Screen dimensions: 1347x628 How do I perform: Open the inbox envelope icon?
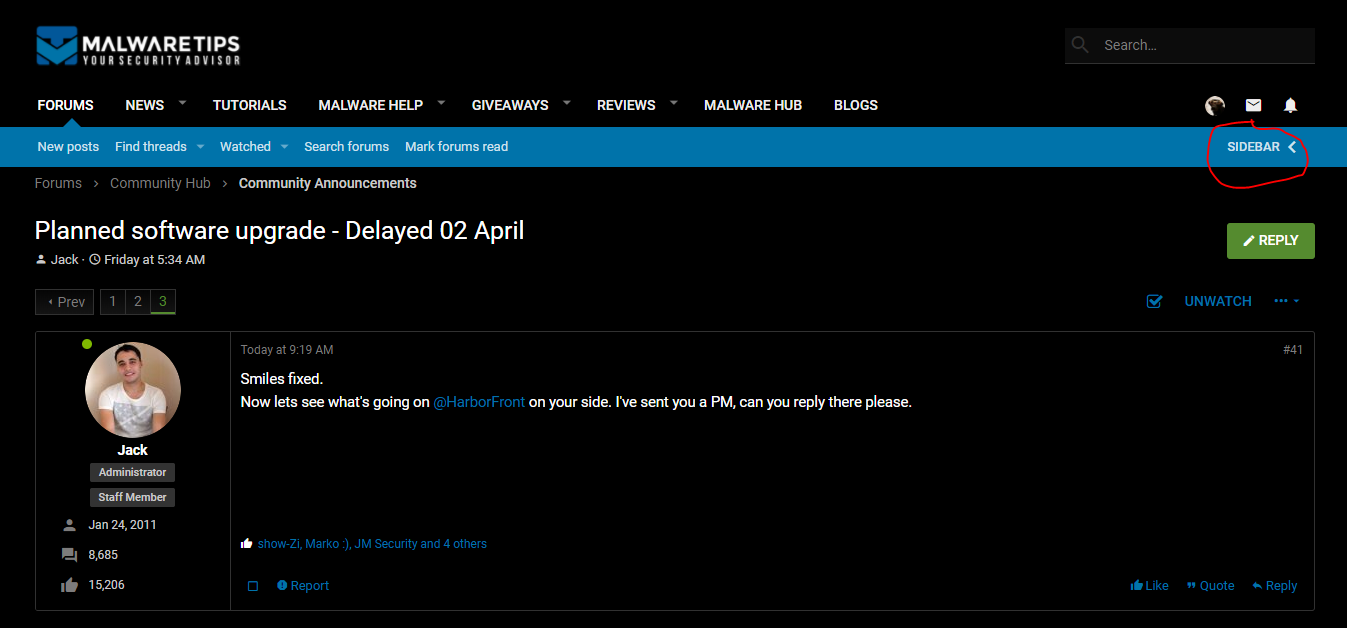1253,105
